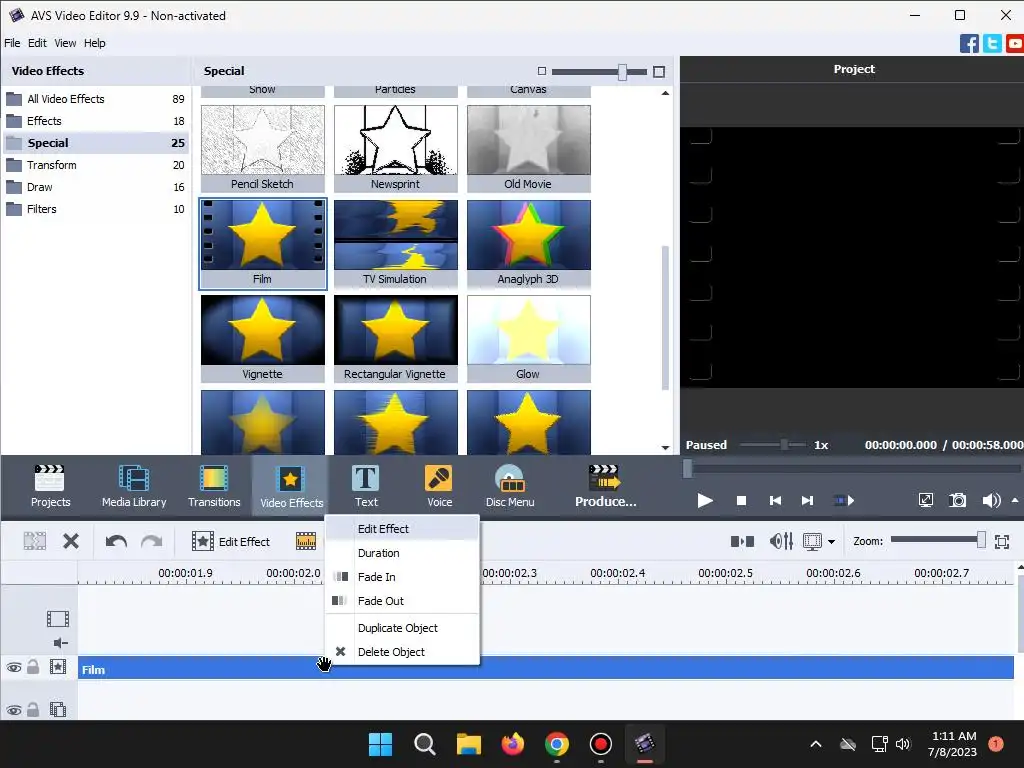The width and height of the screenshot is (1024, 768).
Task: Play the preview video
Action: [x=705, y=500]
